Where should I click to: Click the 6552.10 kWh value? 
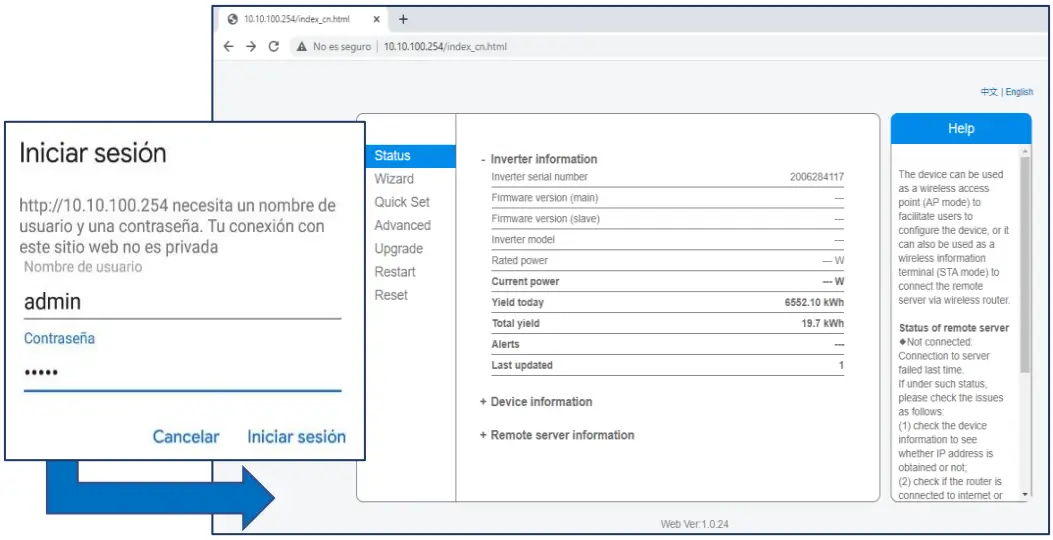point(814,303)
